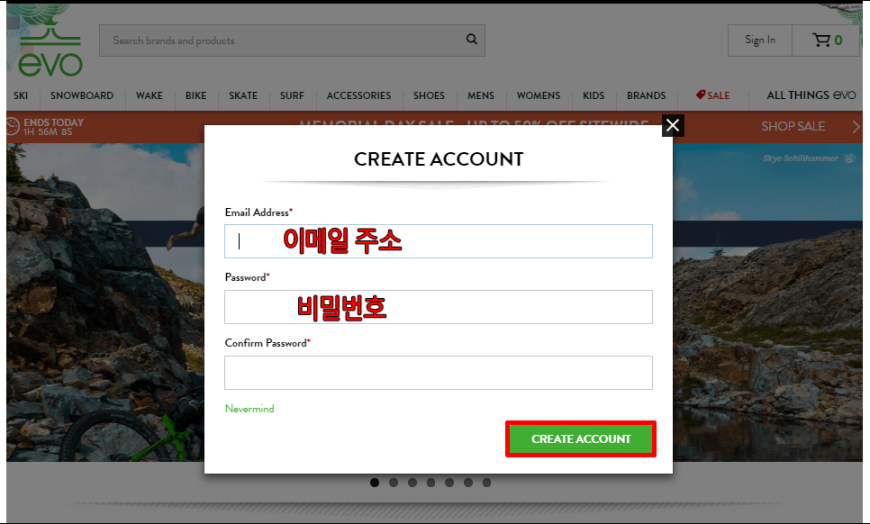Click the Skye Schillhammer photo credit
This screenshot has height=524, width=870.
pos(800,158)
